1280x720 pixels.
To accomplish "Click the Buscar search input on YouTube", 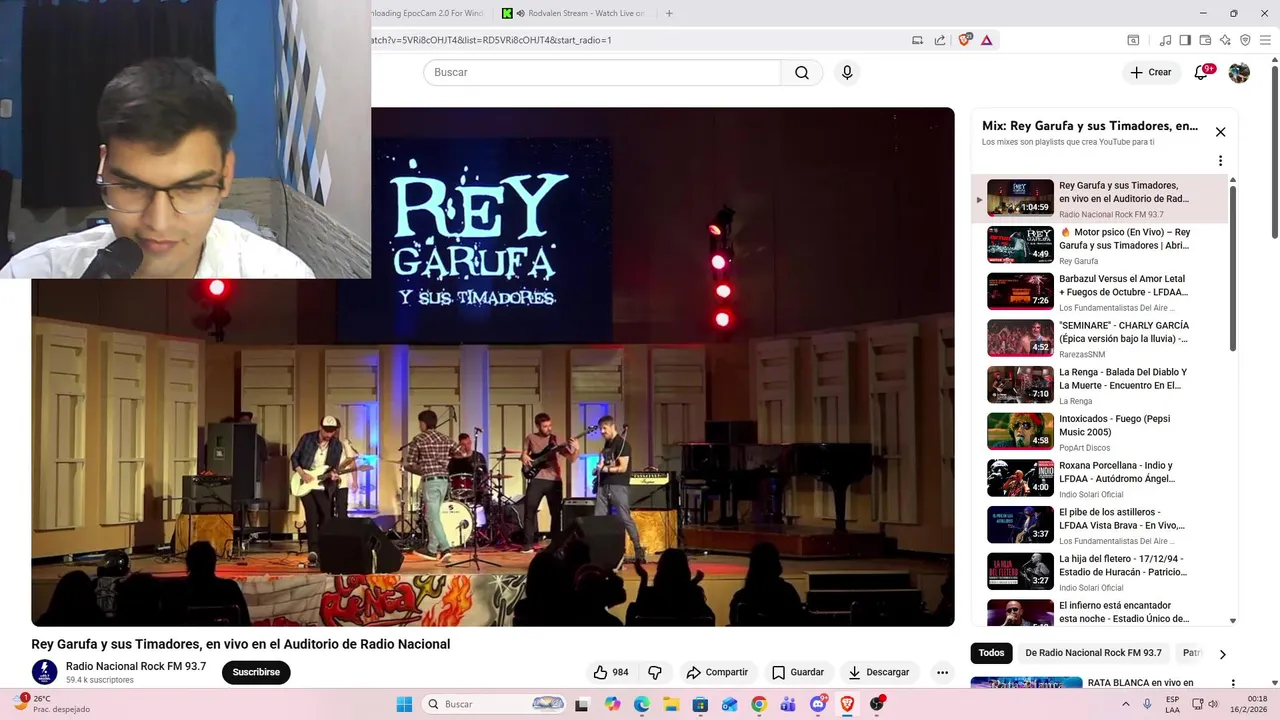I will point(602,72).
